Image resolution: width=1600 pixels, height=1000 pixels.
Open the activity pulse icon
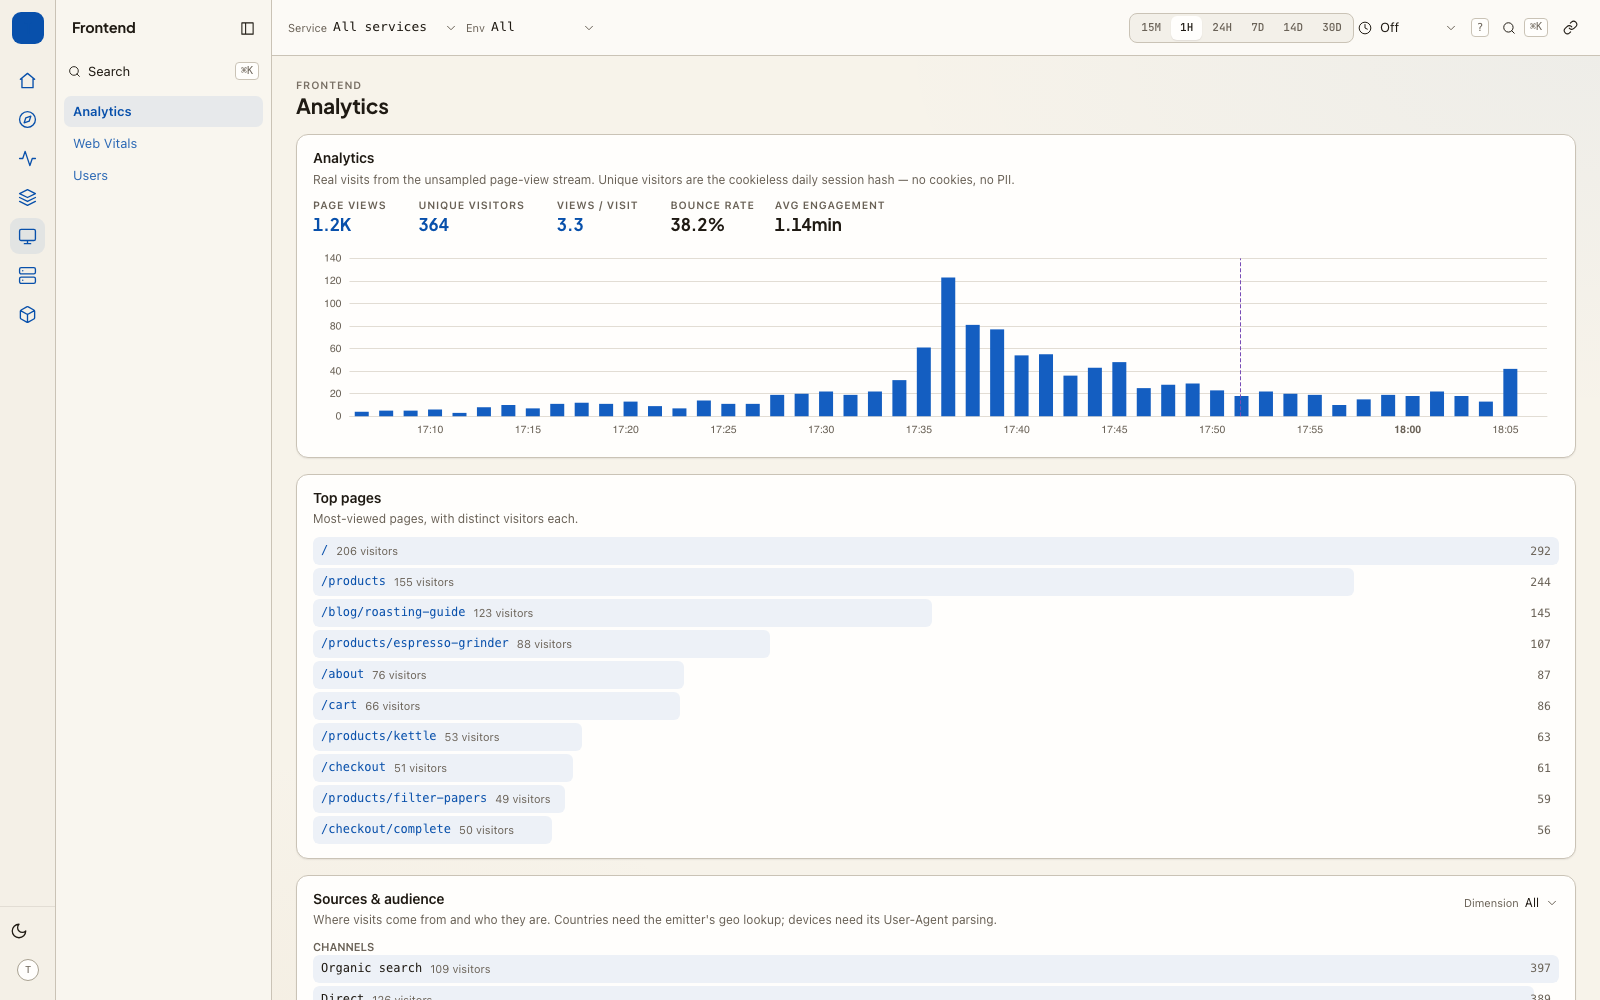click(28, 159)
